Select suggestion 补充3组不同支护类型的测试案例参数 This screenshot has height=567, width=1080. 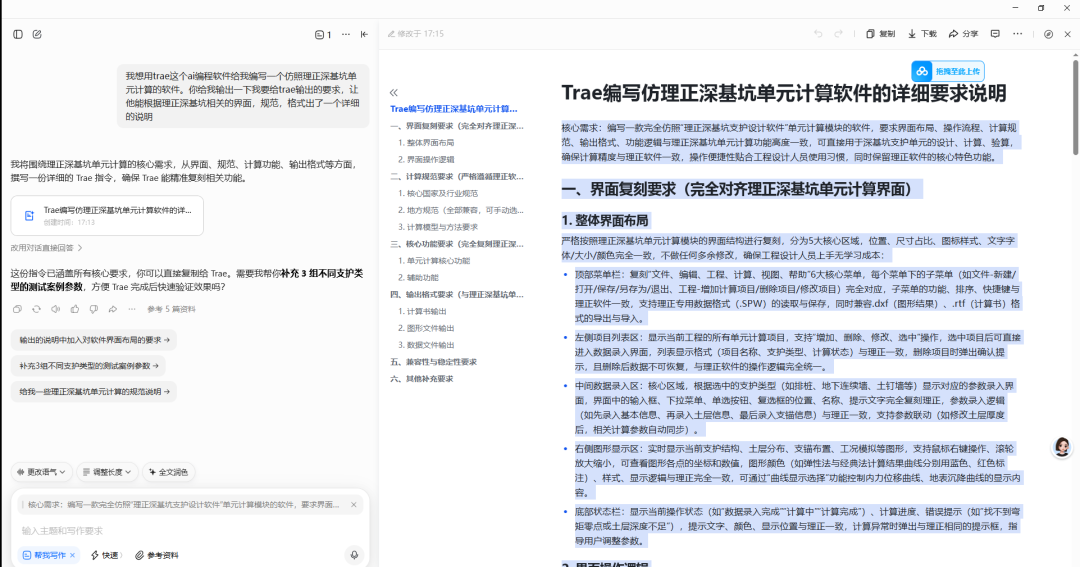coord(89,366)
